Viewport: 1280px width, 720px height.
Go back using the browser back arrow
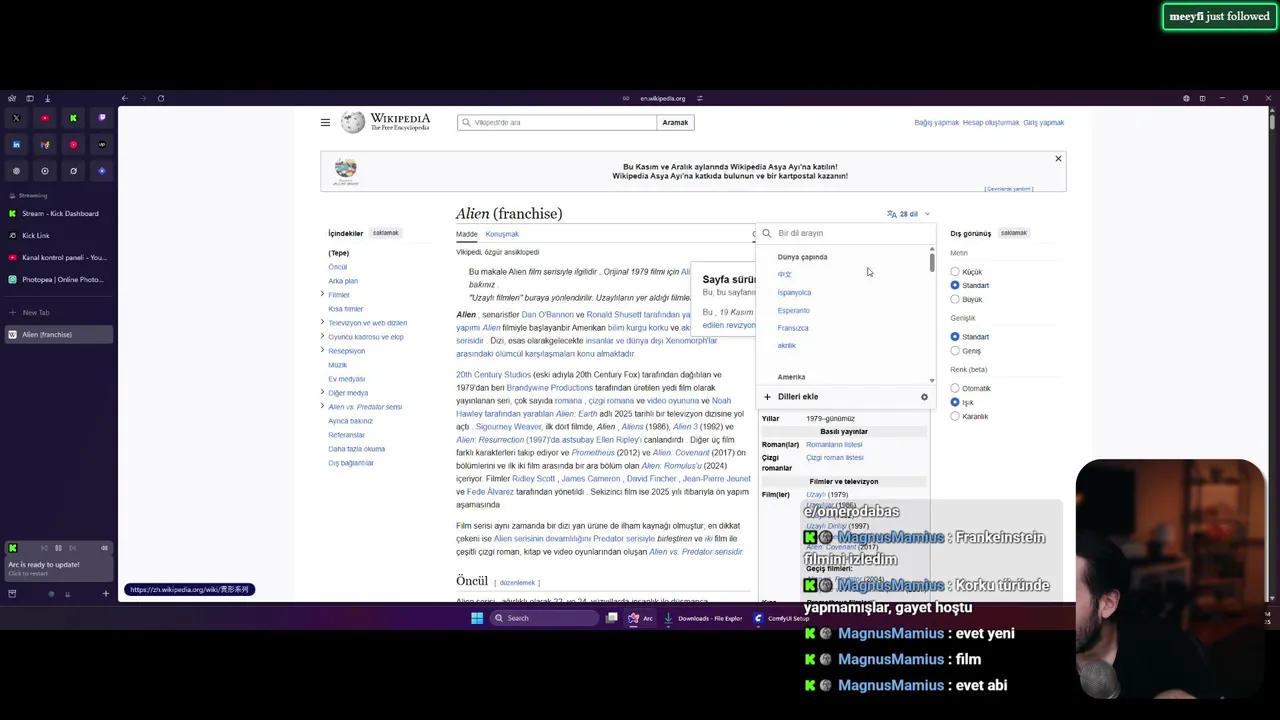(x=124, y=98)
